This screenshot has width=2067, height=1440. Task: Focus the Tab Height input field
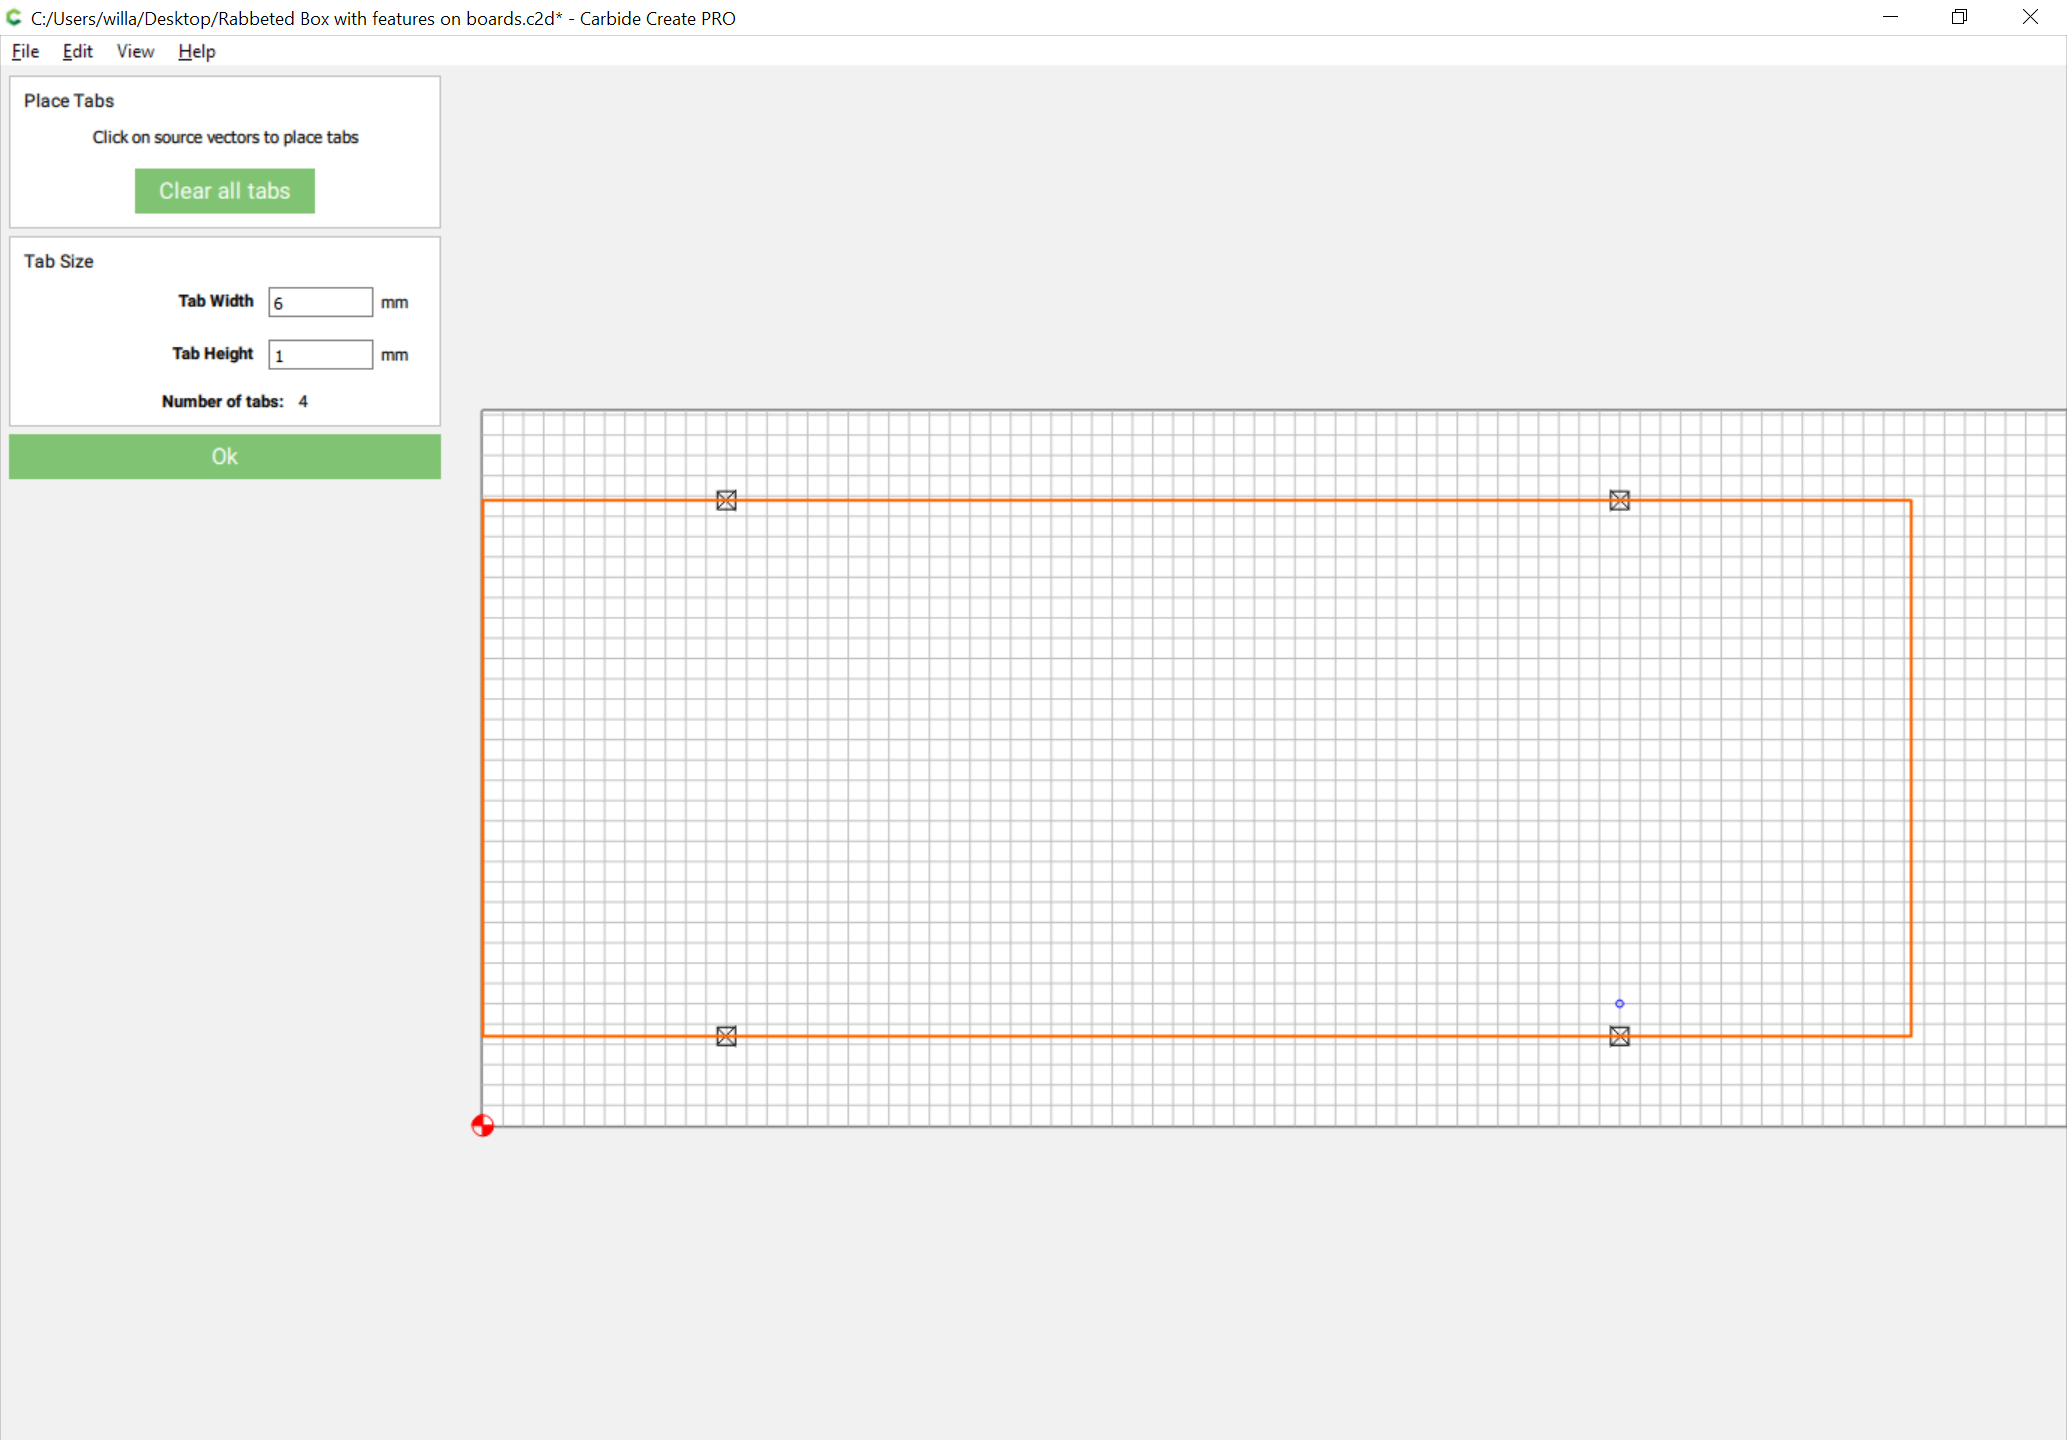[x=320, y=355]
